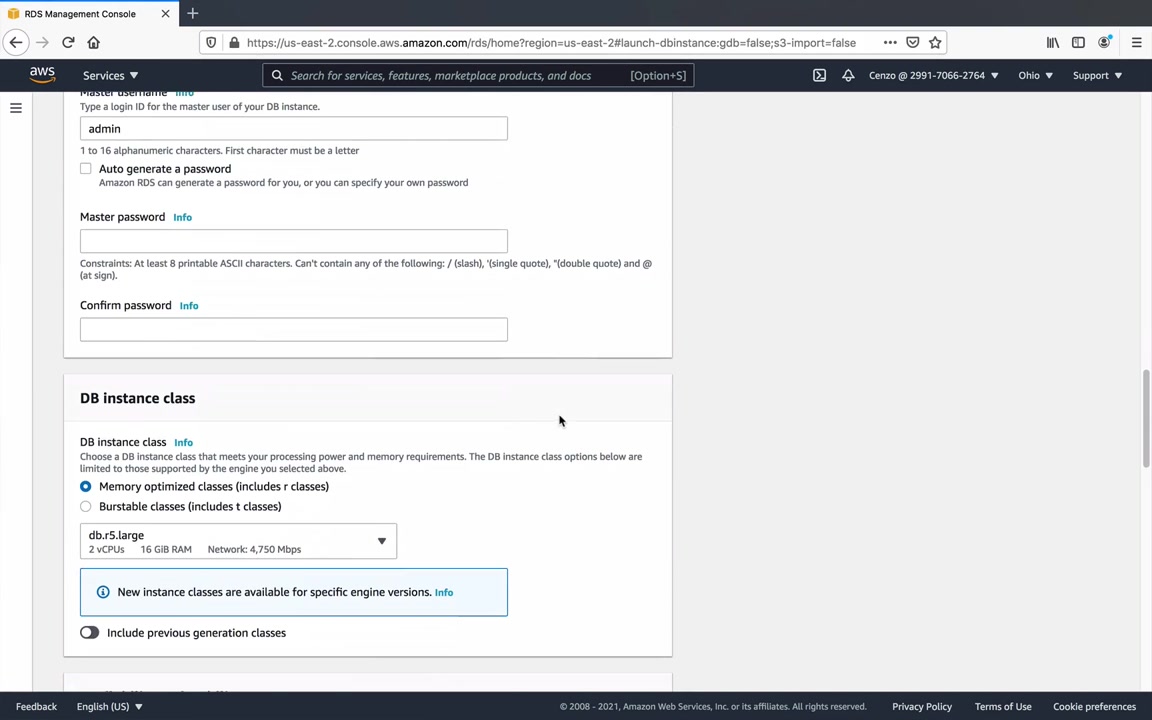Screen dimensions: 1152x720
Task: Bookmark this page with the star icon
Action: [935, 43]
